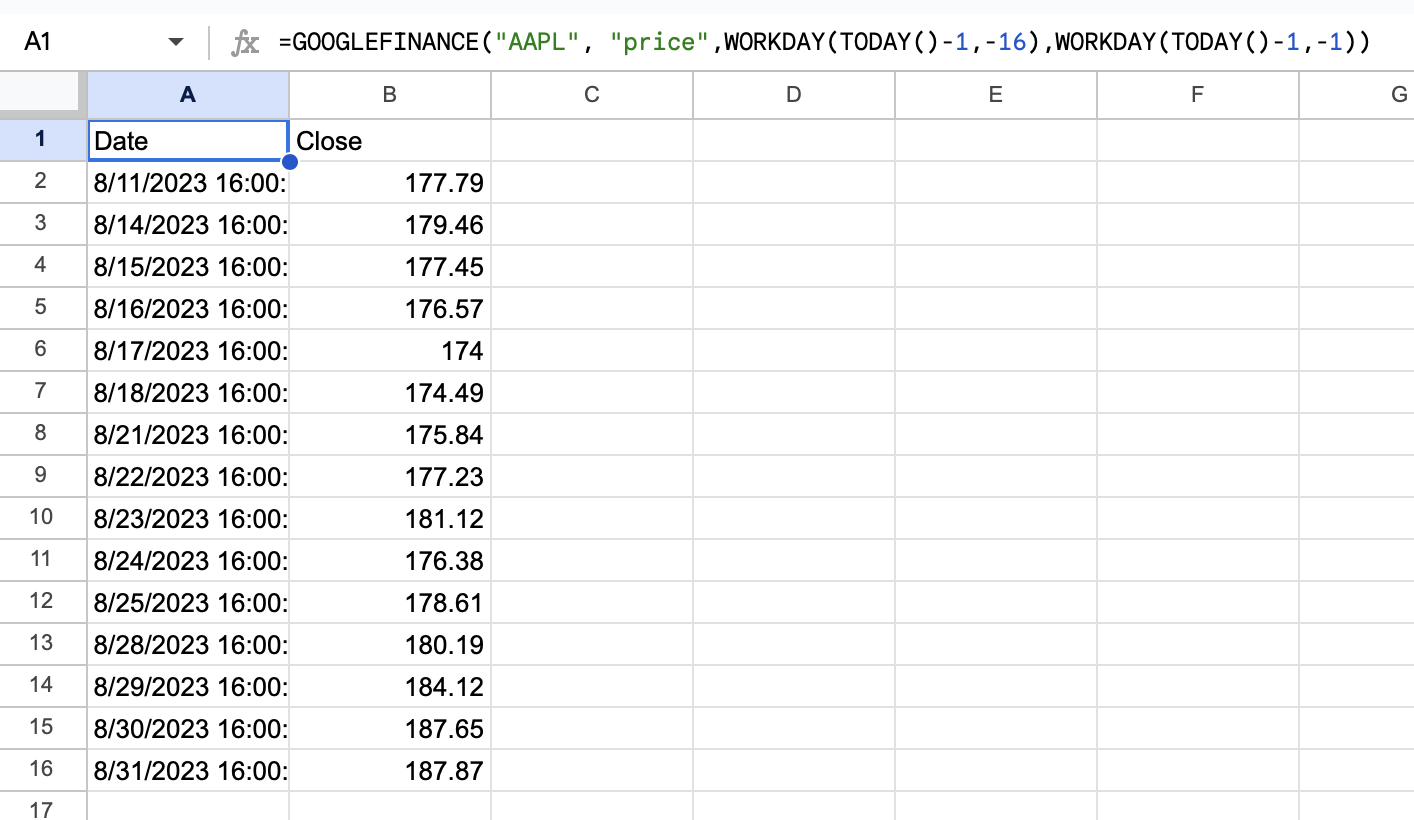Click the GOOGLEFINANCE formula in formula bar

click(x=825, y=42)
